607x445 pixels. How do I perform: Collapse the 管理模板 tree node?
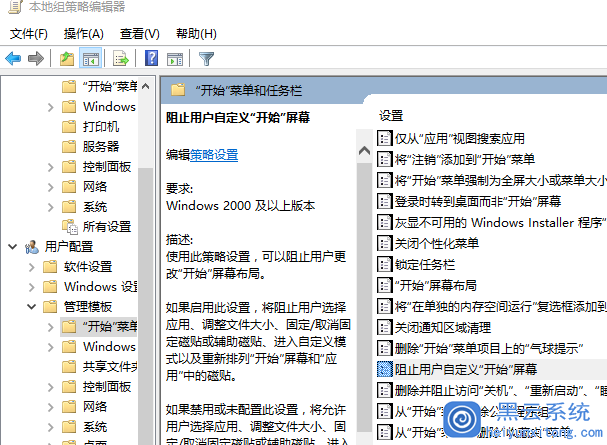(32, 307)
